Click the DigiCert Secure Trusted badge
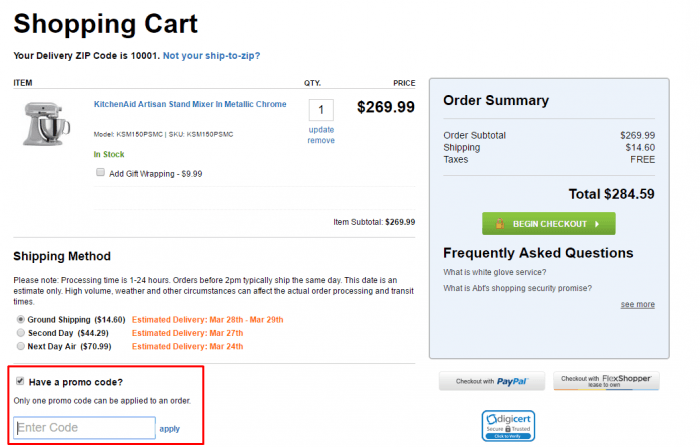Viewport: 700px width, 447px height. 508,426
